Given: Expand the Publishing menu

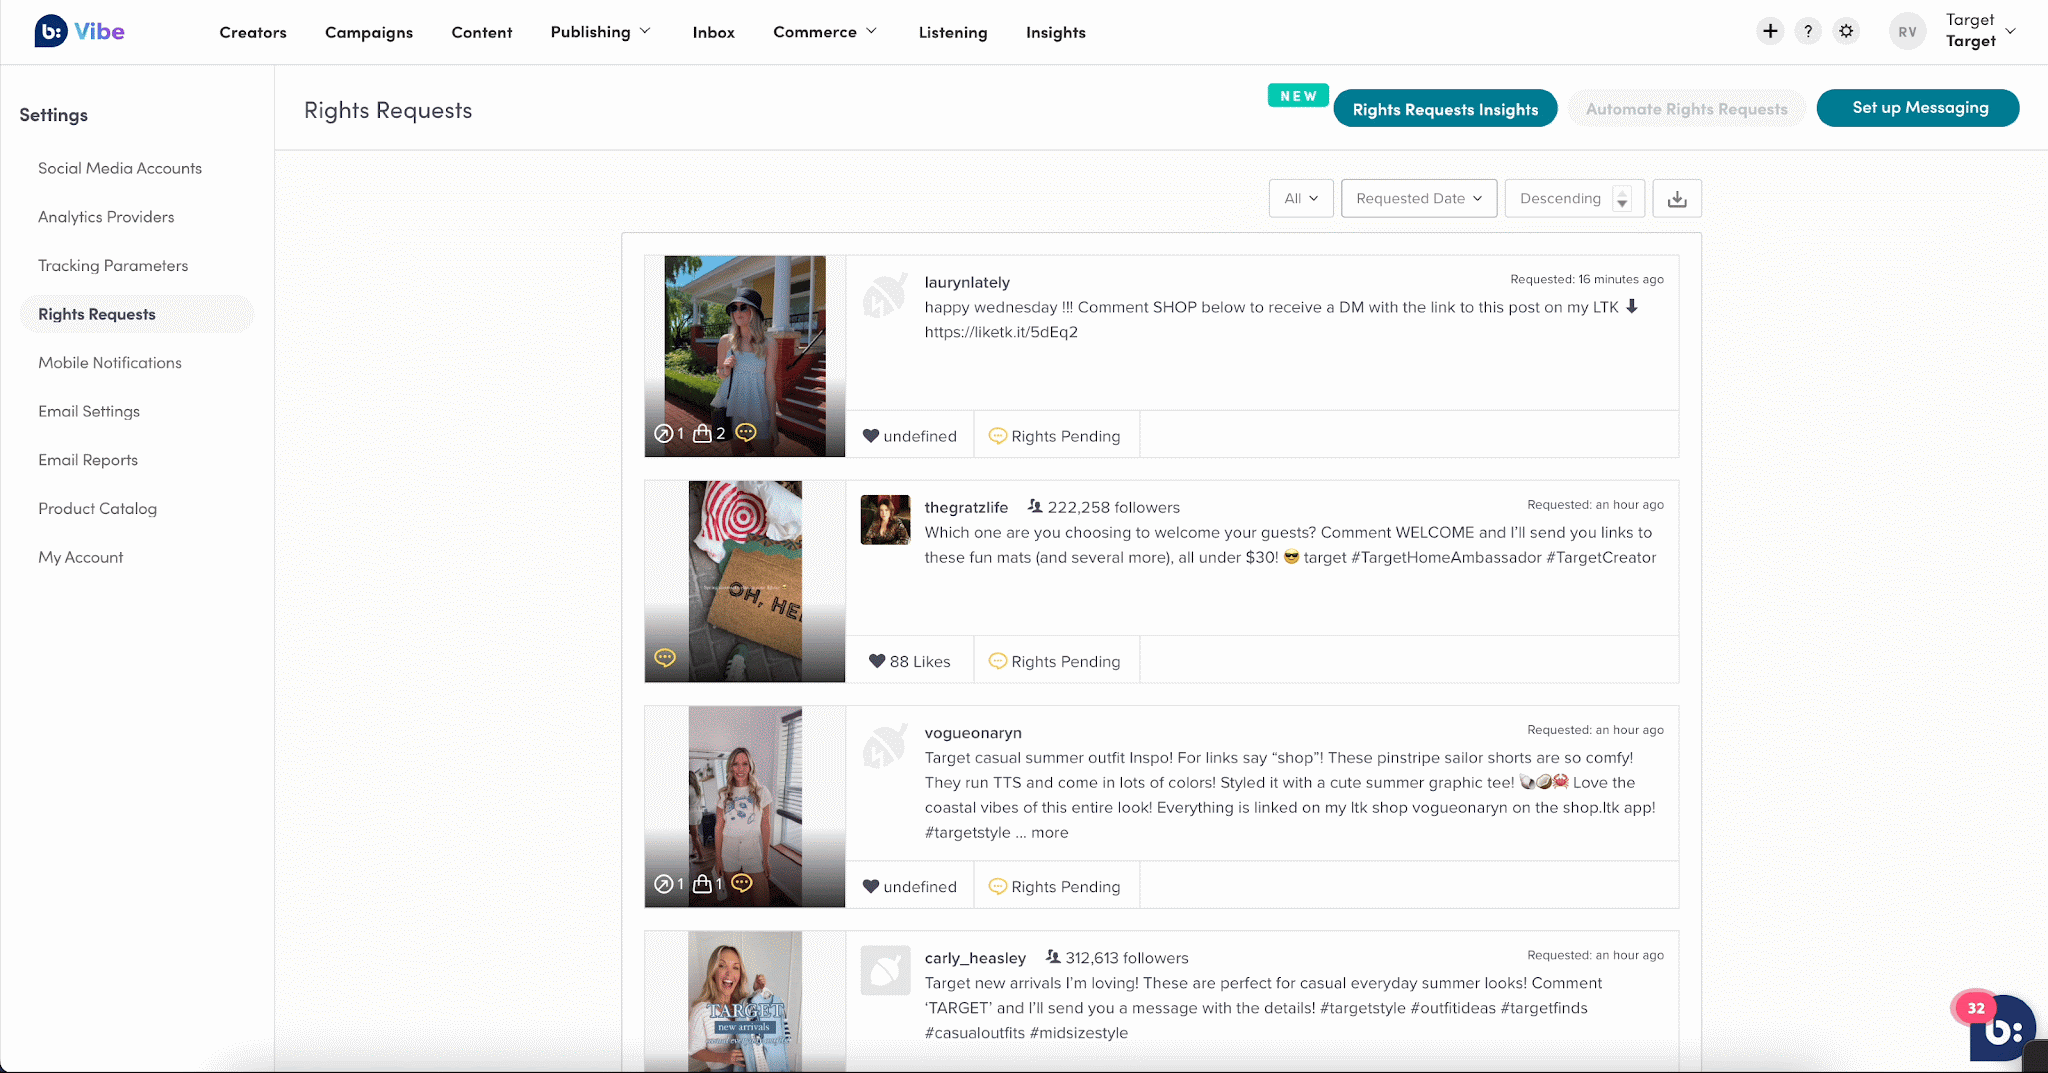Looking at the screenshot, I should tap(601, 32).
